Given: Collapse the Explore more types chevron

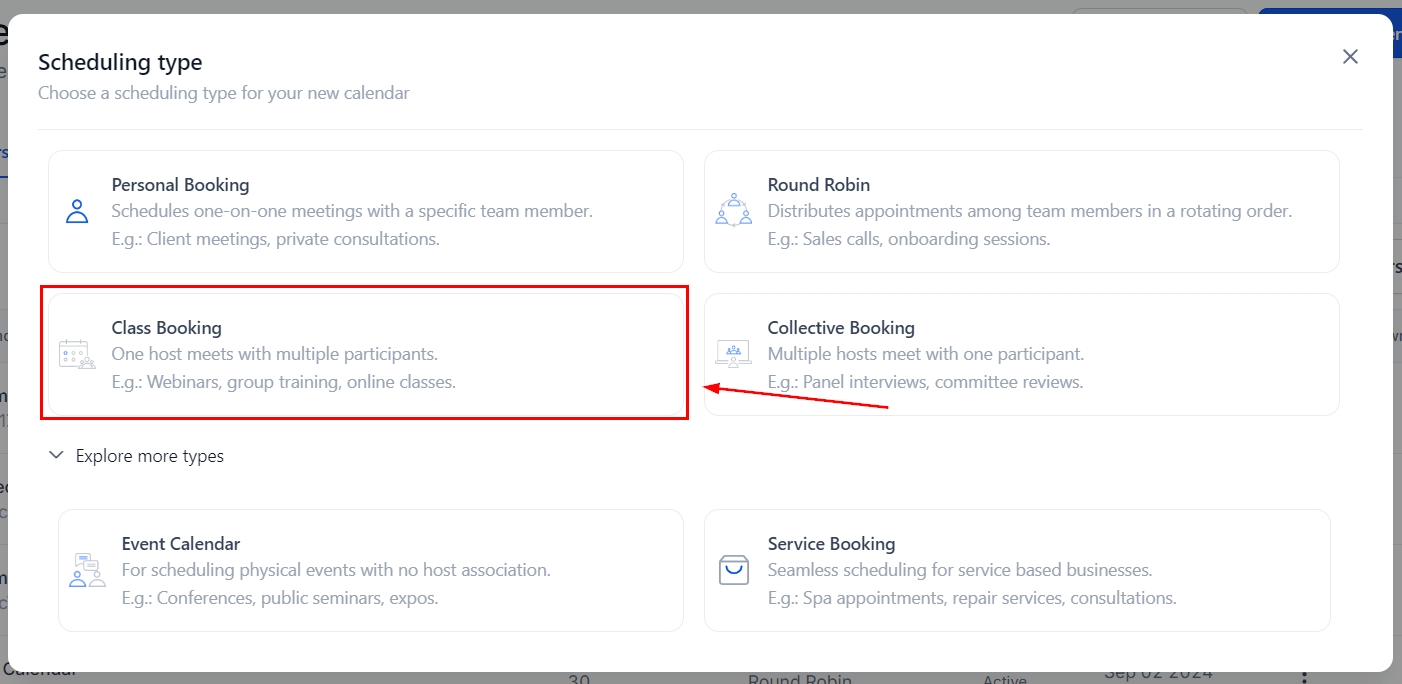Looking at the screenshot, I should coord(57,456).
